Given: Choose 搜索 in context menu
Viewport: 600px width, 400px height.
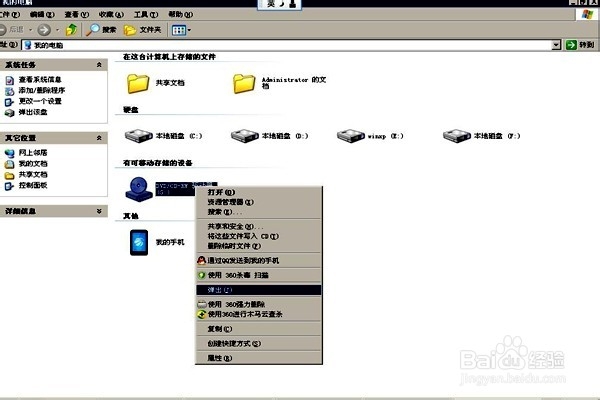Looking at the screenshot, I should click(x=259, y=212).
